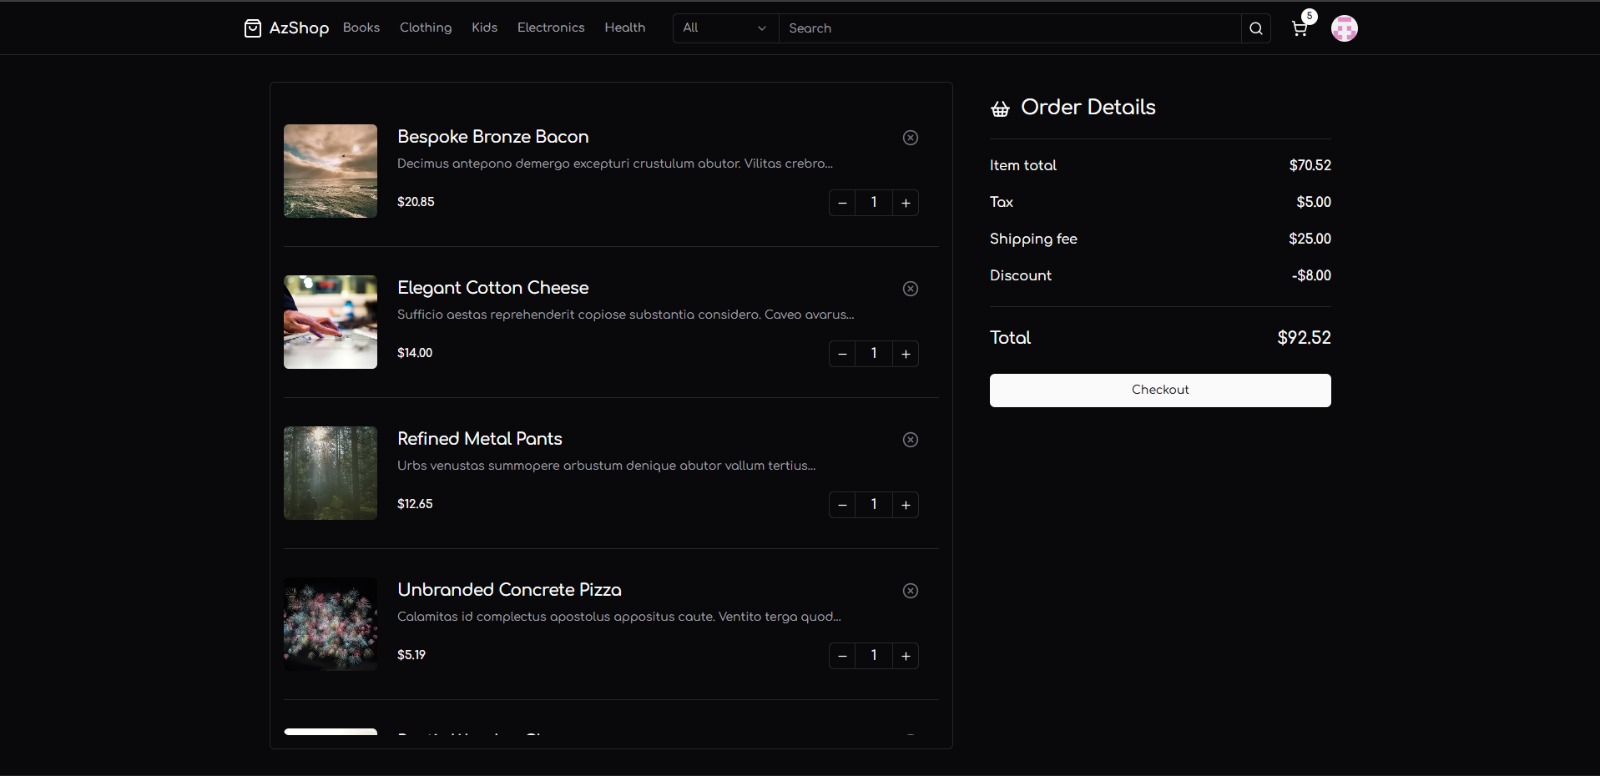The height and width of the screenshot is (776, 1600).
Task: Go to the Health category
Action: tap(625, 28)
